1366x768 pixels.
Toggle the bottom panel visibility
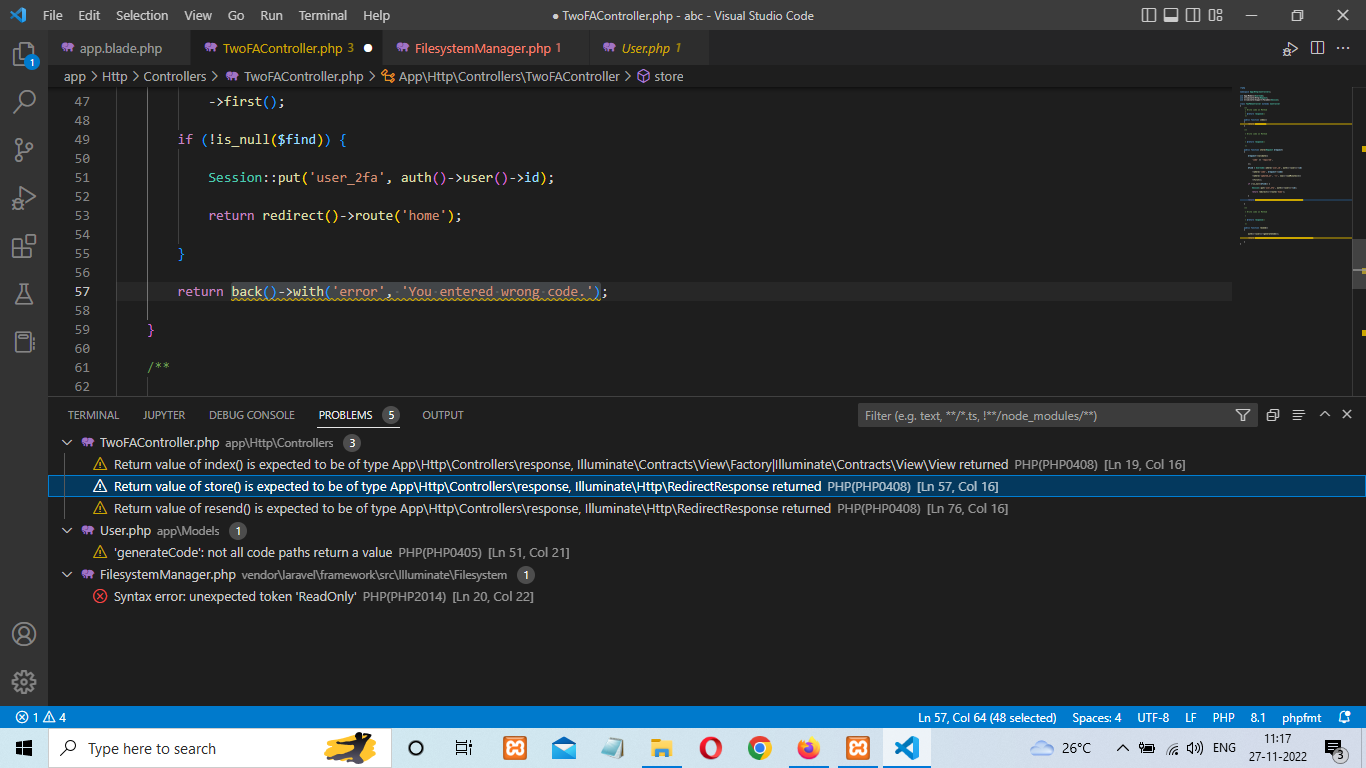[1172, 16]
